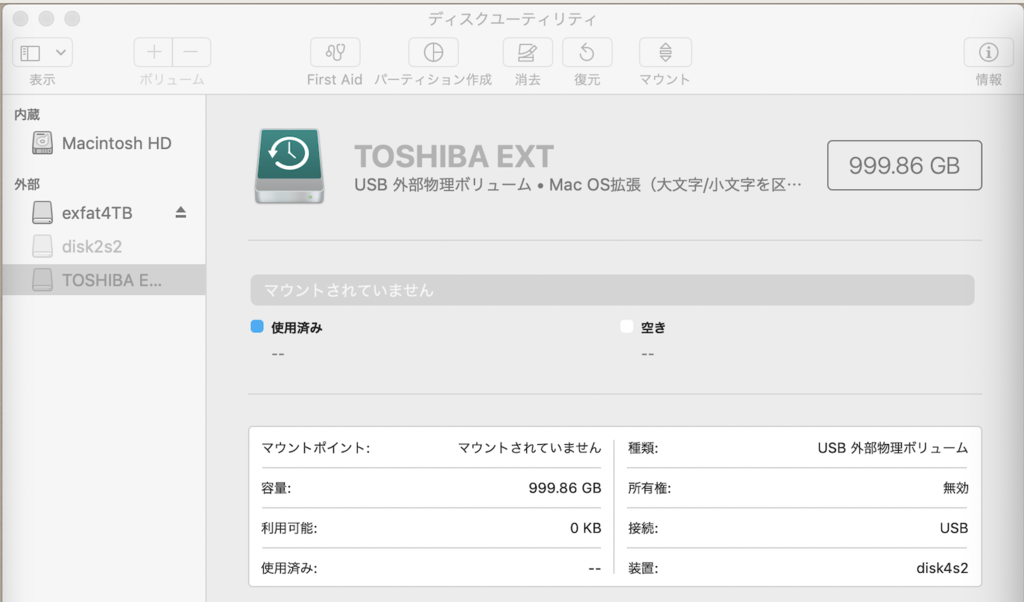Open the 情報 info icon
The width and height of the screenshot is (1024, 602).
coord(988,52)
